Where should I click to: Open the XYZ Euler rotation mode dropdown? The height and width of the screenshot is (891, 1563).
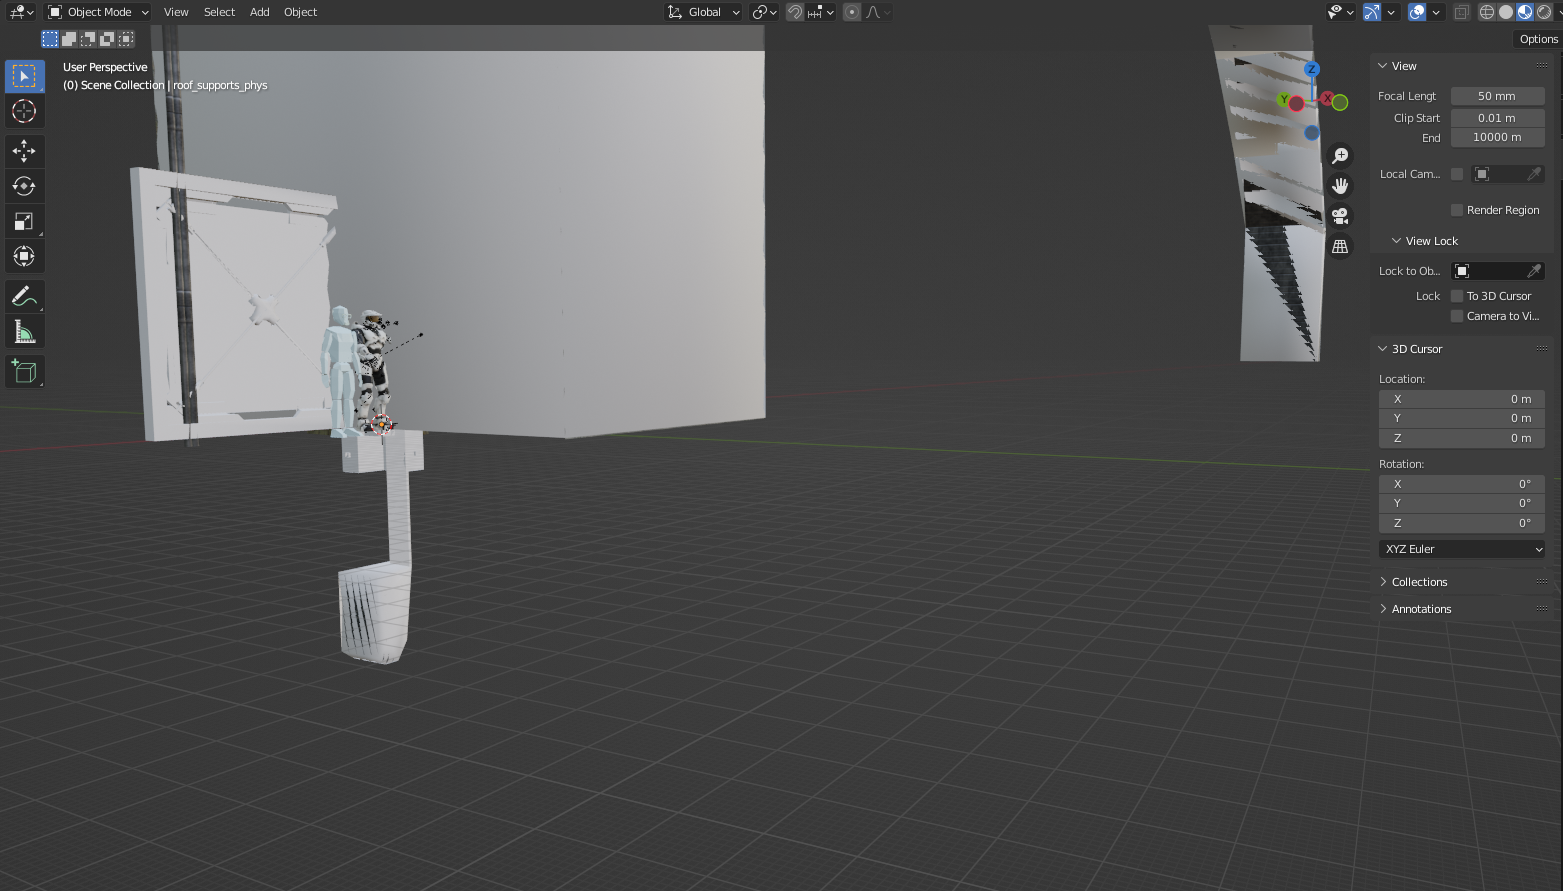(1462, 549)
